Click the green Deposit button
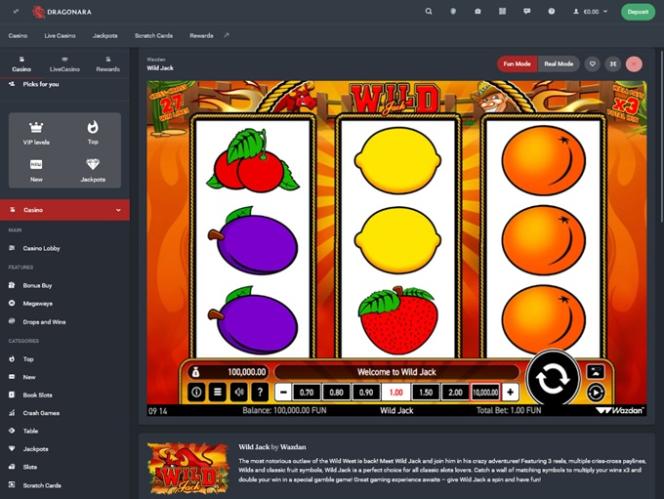 pos(637,12)
